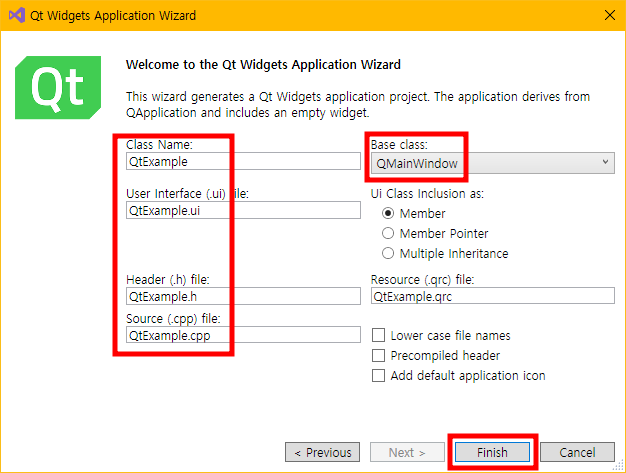626x473 pixels.
Task: Check Add default application icon
Action: 378,376
